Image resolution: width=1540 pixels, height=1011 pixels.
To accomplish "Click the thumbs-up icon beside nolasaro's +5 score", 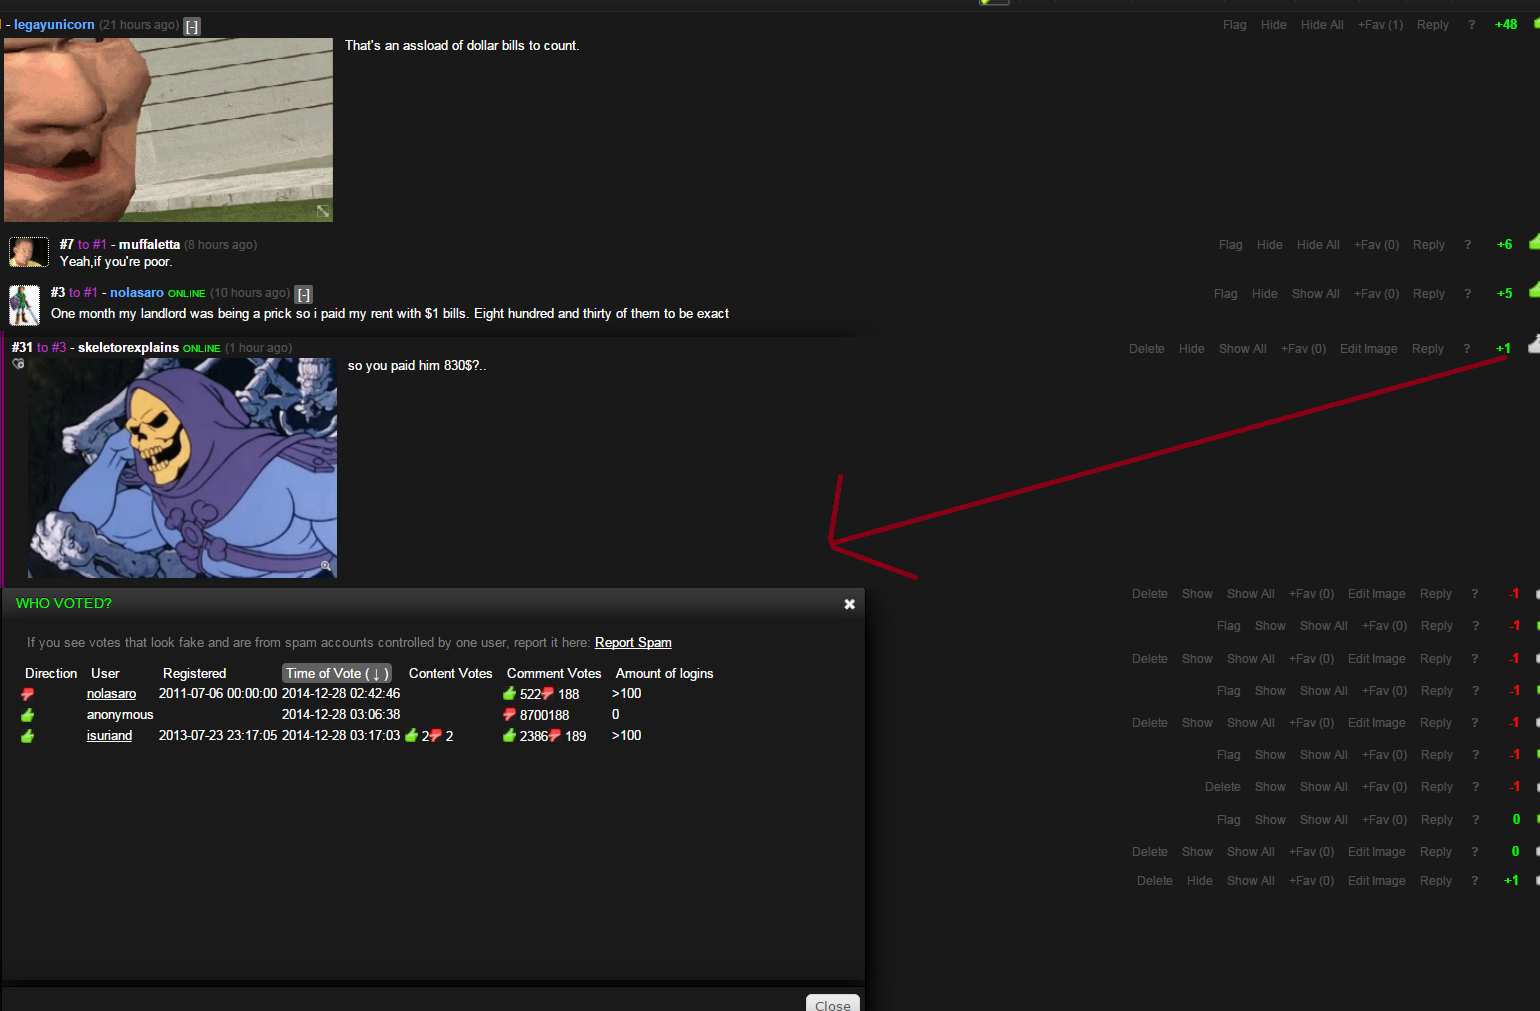I will coord(1534,291).
